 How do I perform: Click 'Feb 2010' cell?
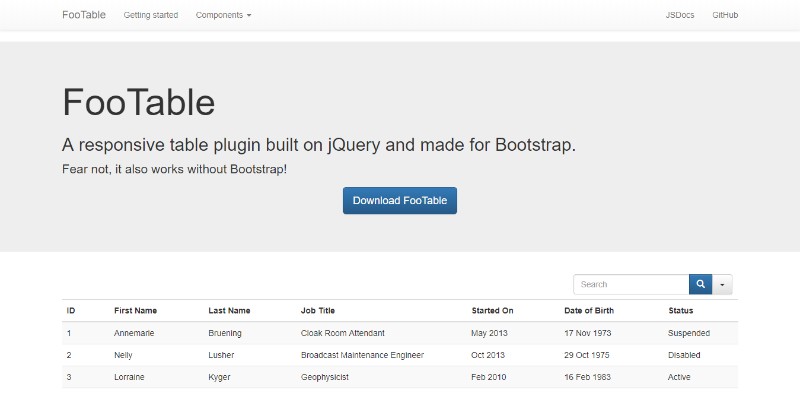[489, 377]
